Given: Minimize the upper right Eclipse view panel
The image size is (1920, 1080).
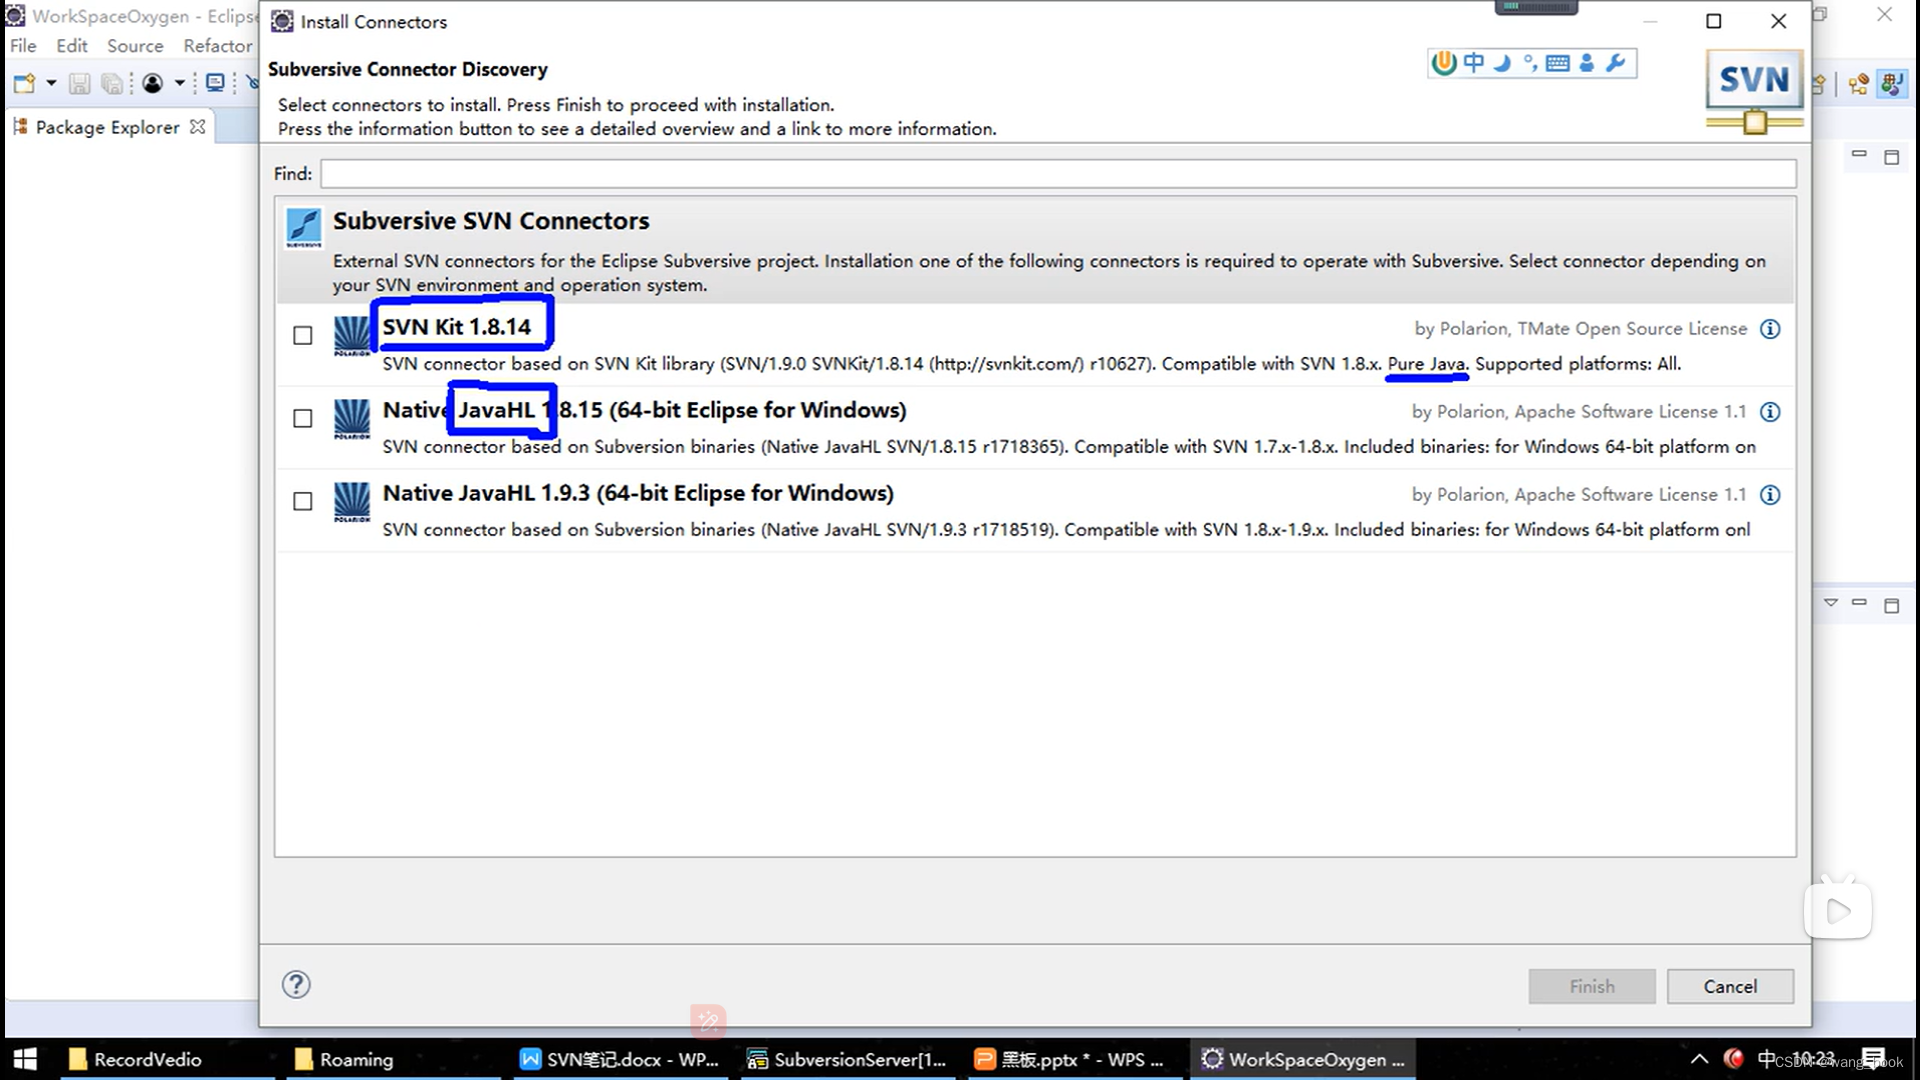Looking at the screenshot, I should [x=1859, y=155].
